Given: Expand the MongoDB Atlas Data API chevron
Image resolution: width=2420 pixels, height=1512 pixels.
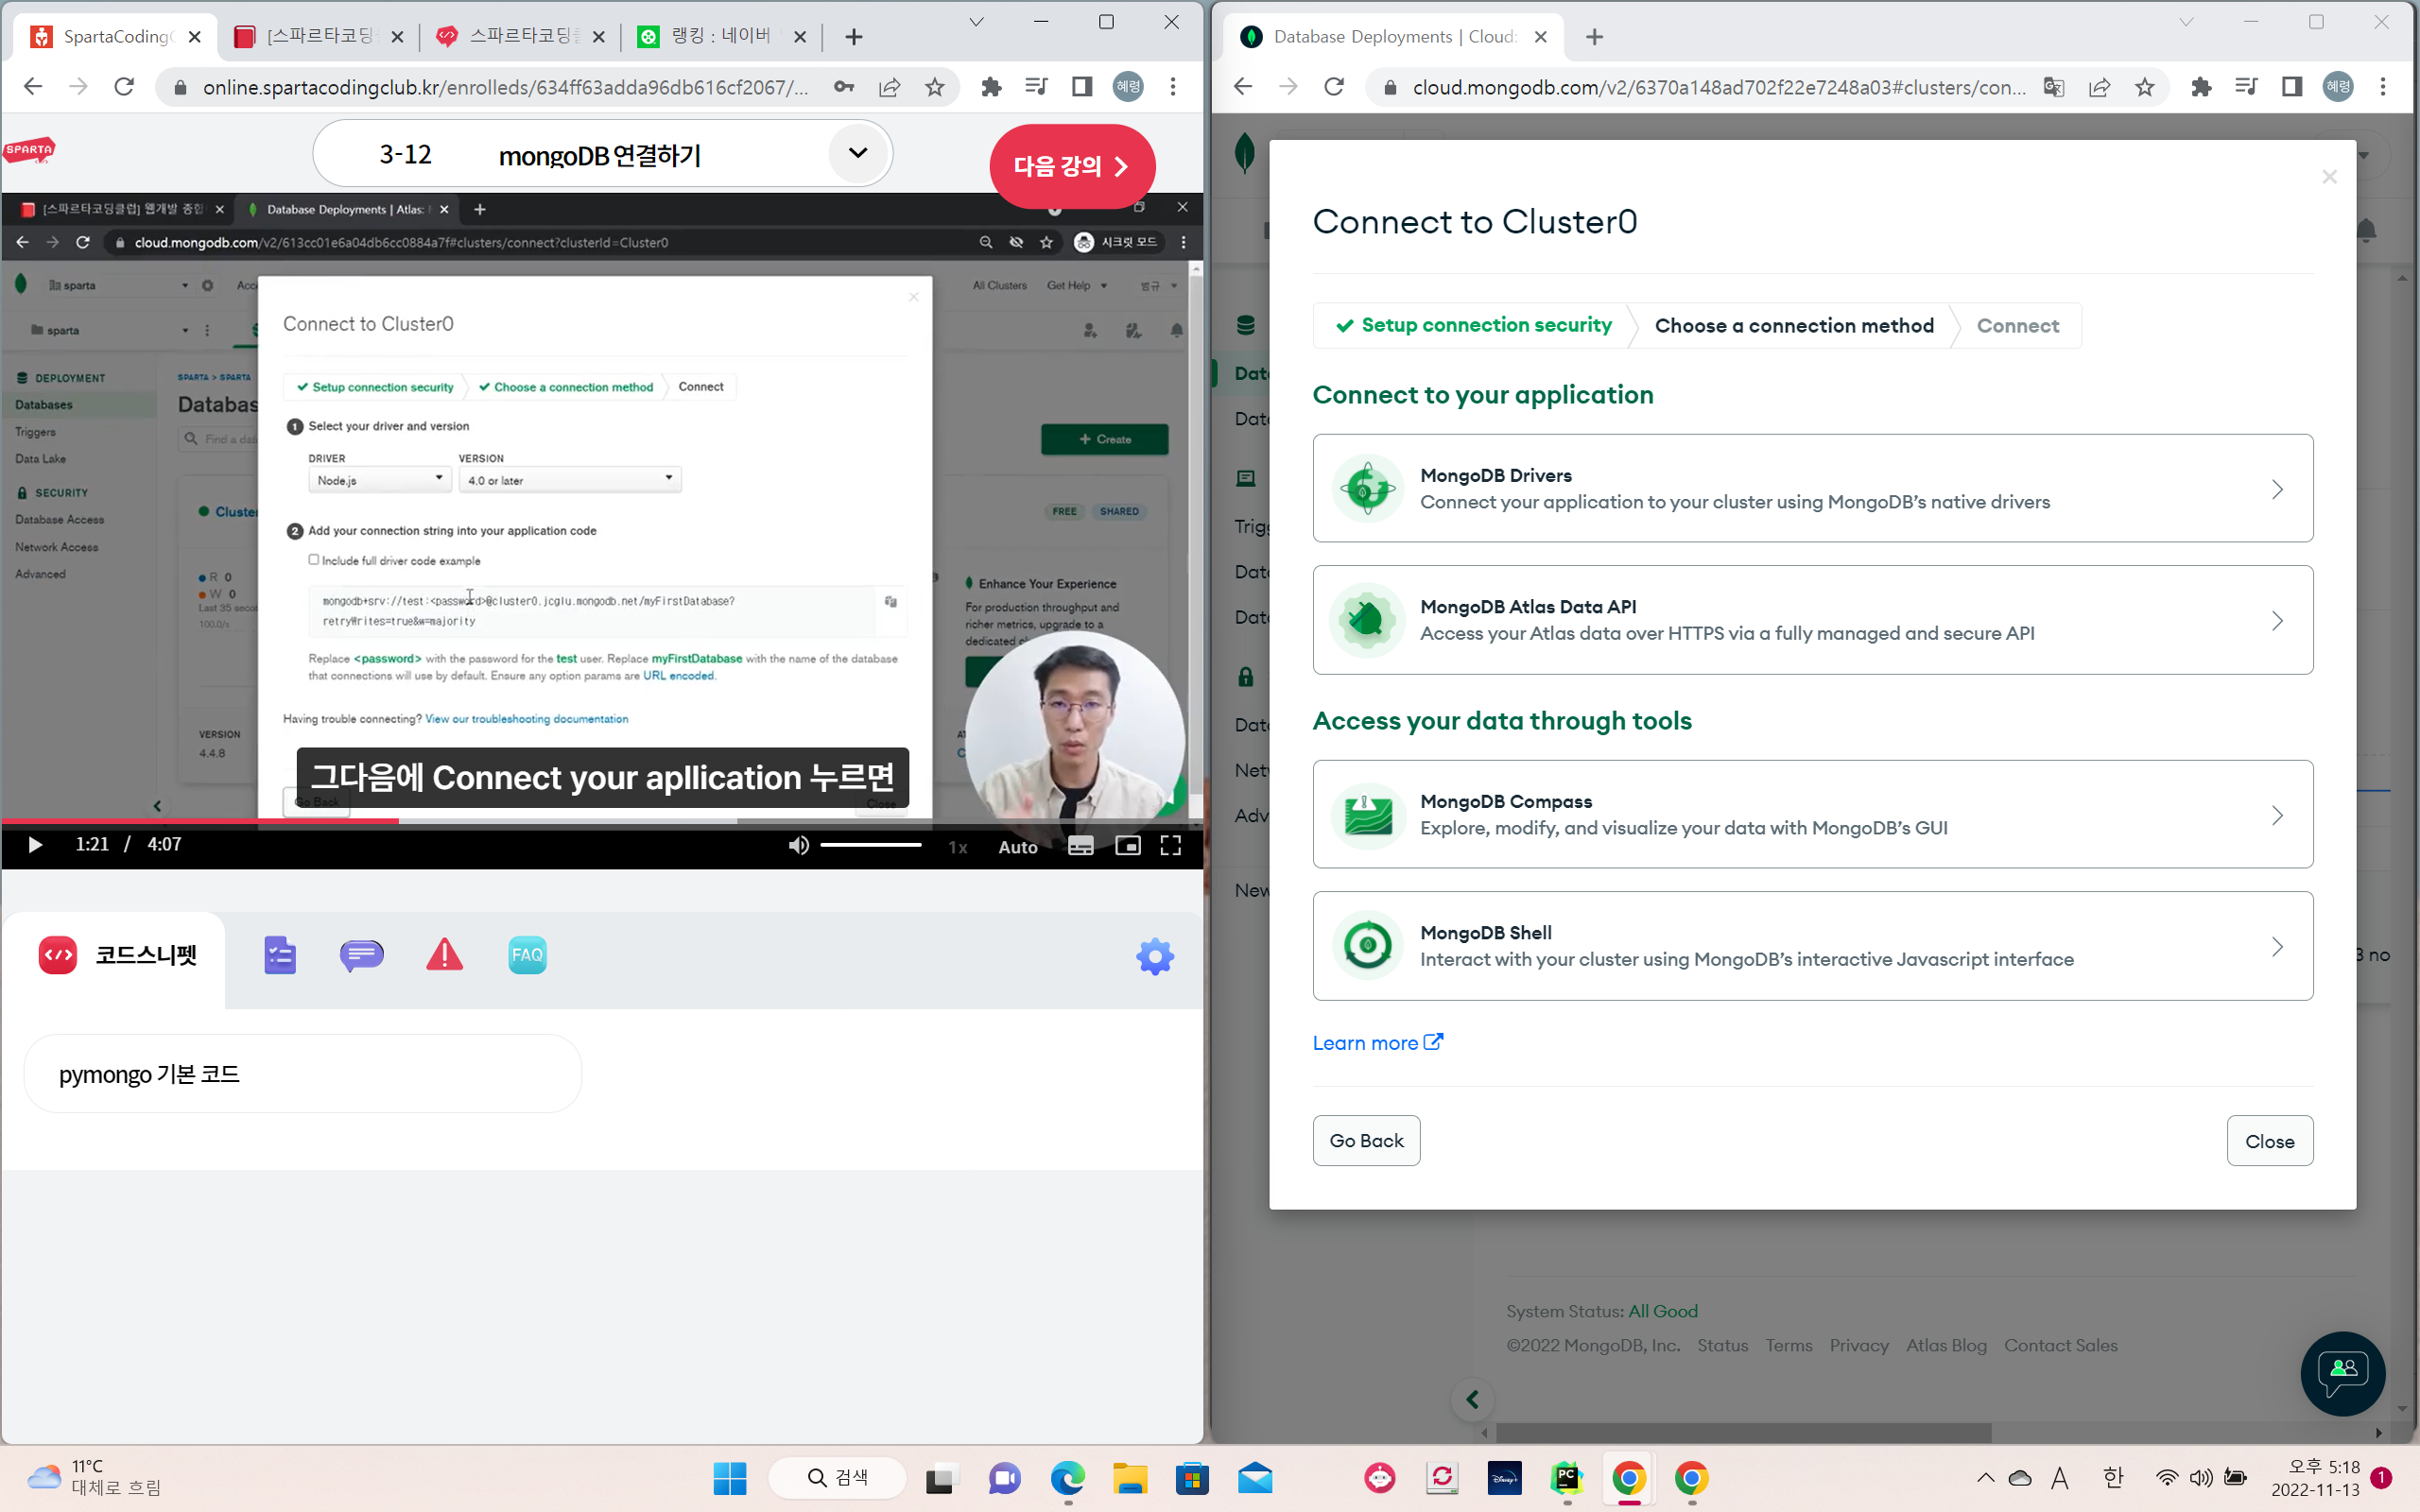Looking at the screenshot, I should [x=2277, y=621].
